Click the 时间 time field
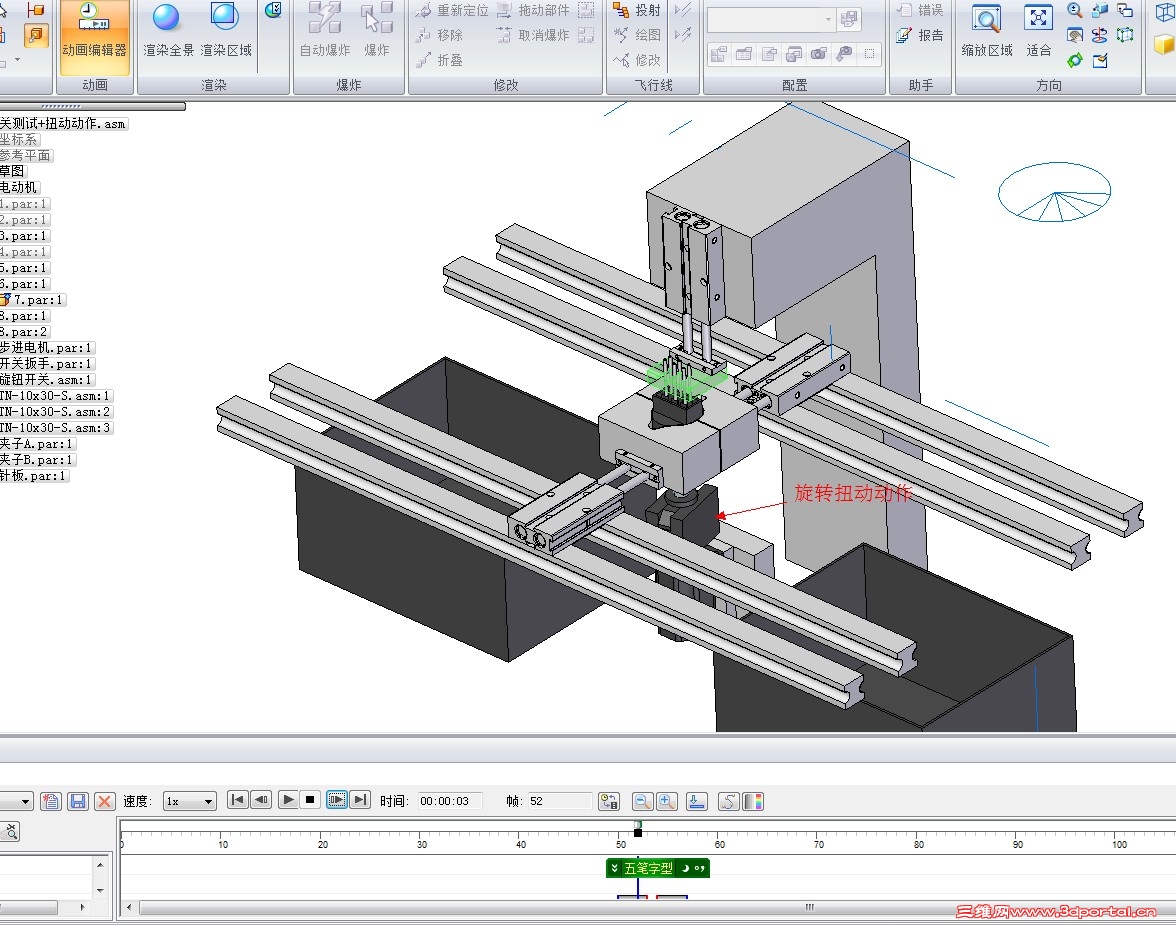 449,801
